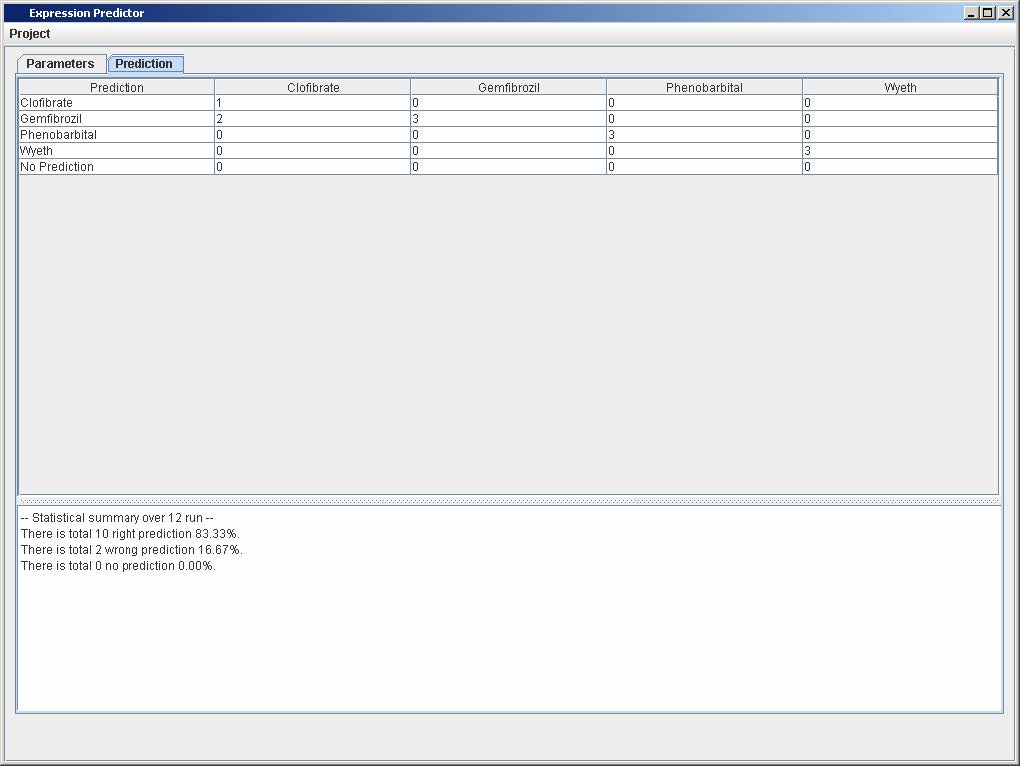Click Phenobarbital row value 3 under Phenobarbital

tap(705, 135)
